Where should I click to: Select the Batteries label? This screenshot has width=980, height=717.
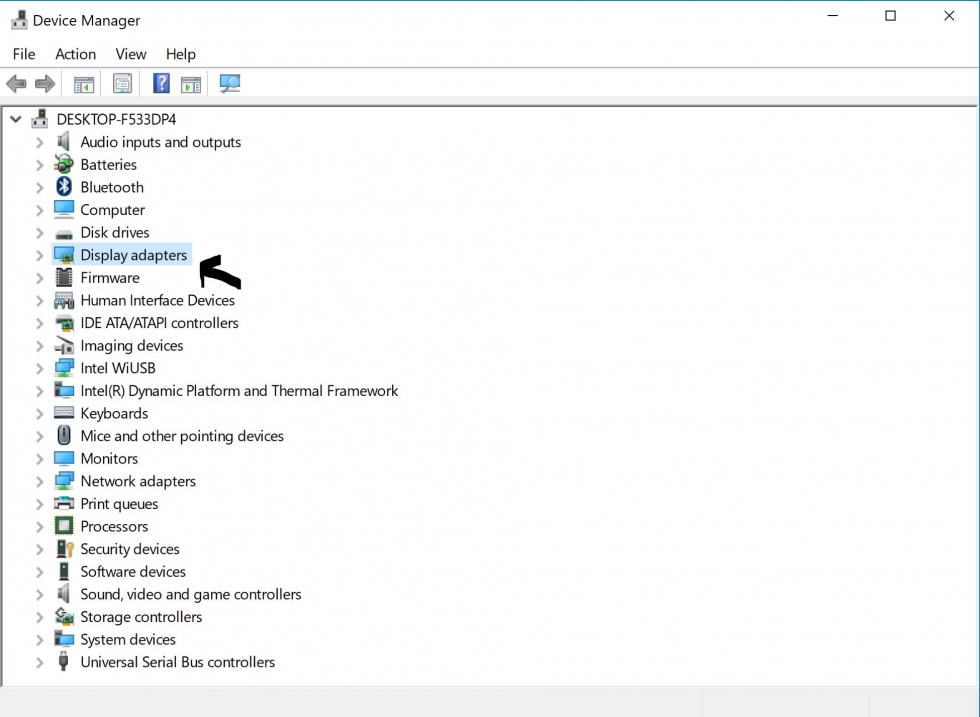(x=109, y=164)
